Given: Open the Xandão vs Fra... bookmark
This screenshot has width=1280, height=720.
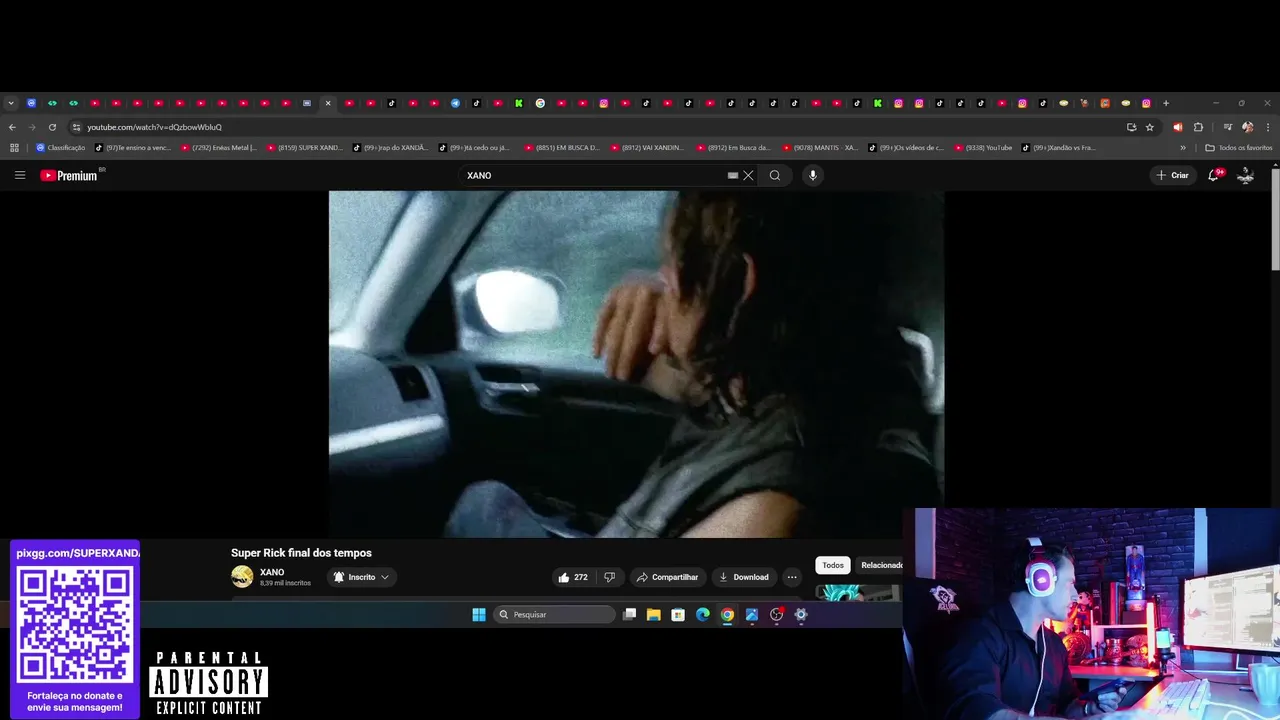Looking at the screenshot, I should coord(1059,148).
